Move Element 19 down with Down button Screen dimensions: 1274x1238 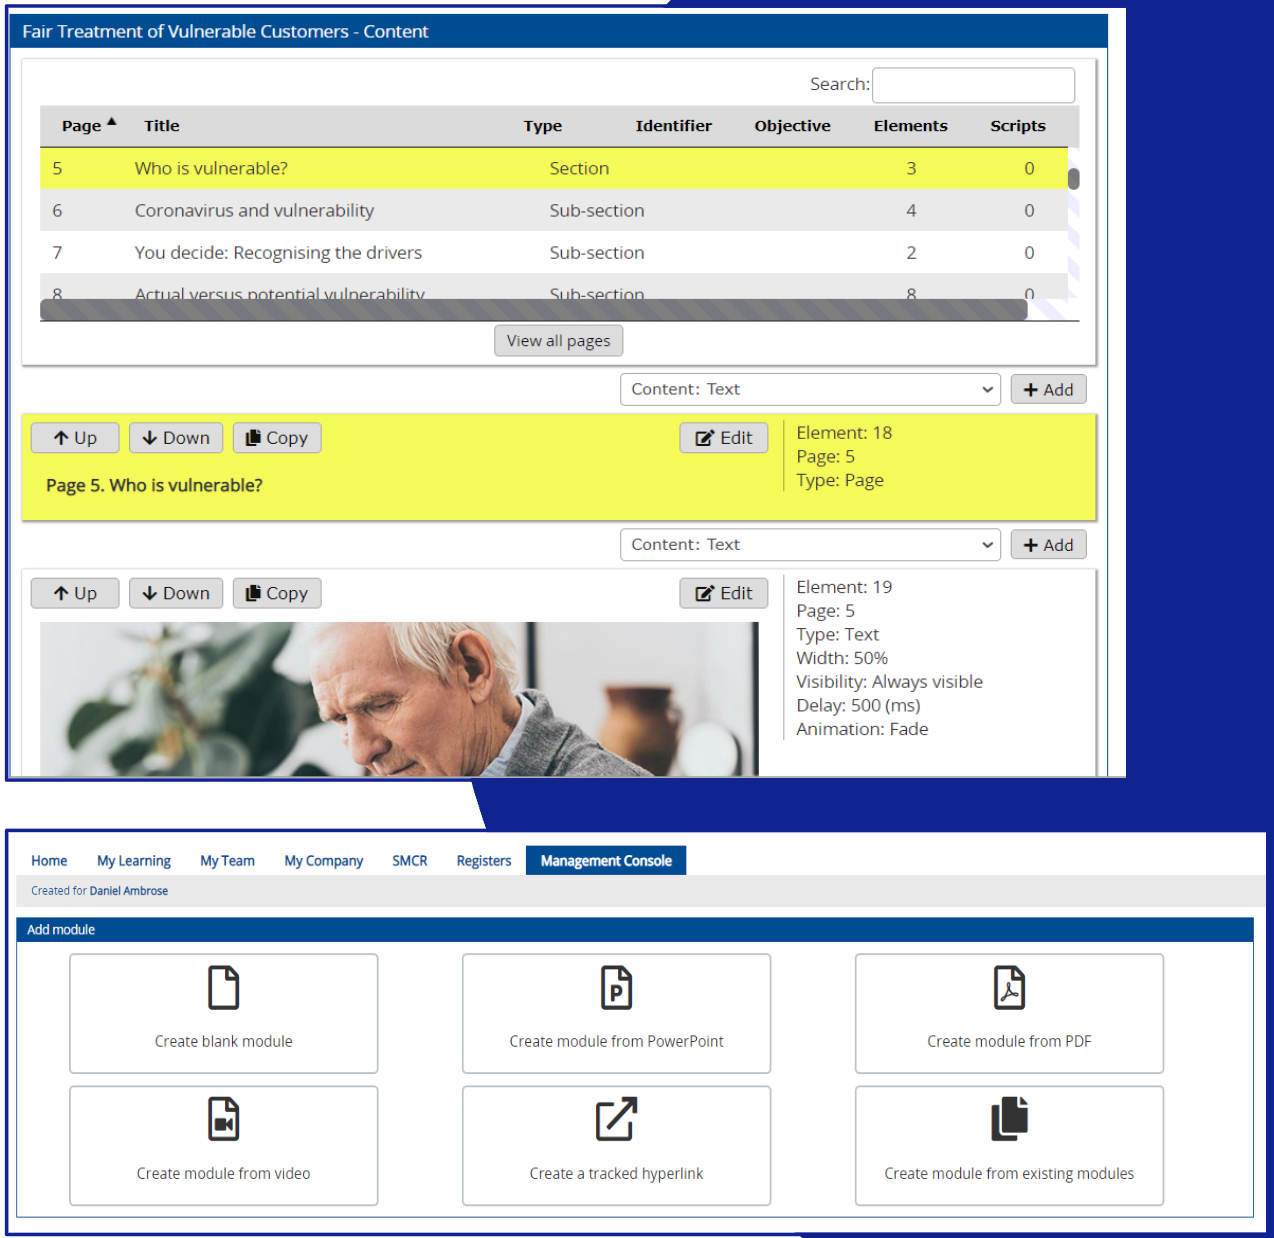click(176, 593)
